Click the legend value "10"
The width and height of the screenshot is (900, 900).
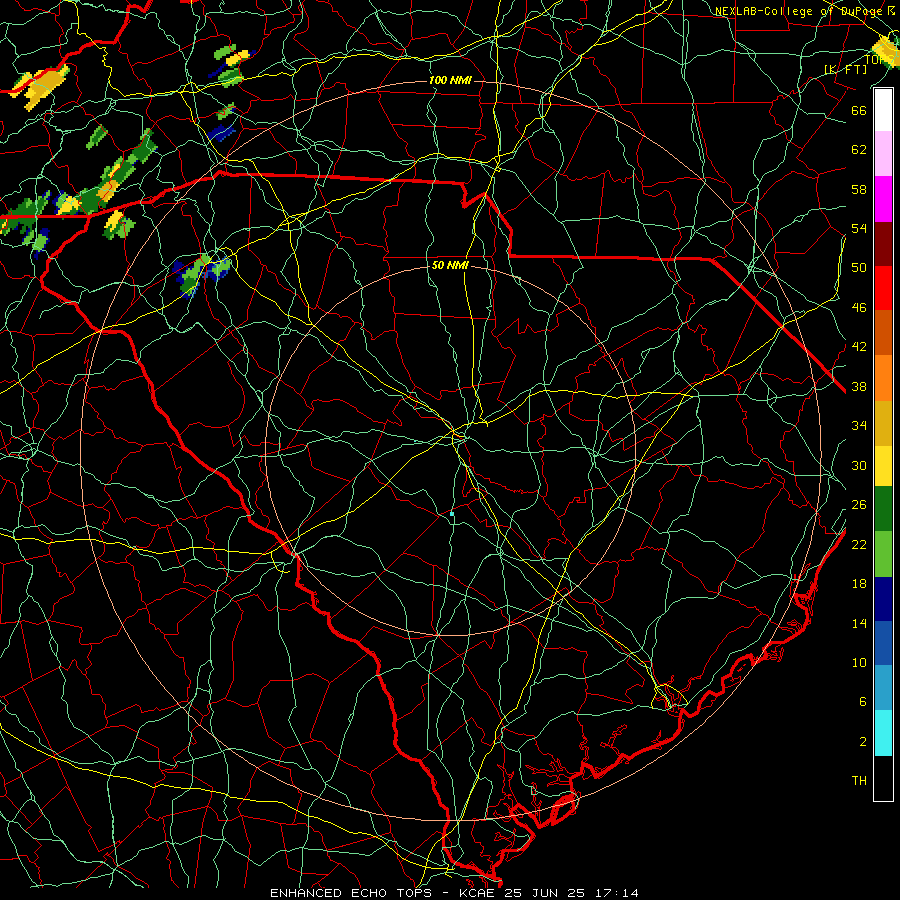pos(859,662)
